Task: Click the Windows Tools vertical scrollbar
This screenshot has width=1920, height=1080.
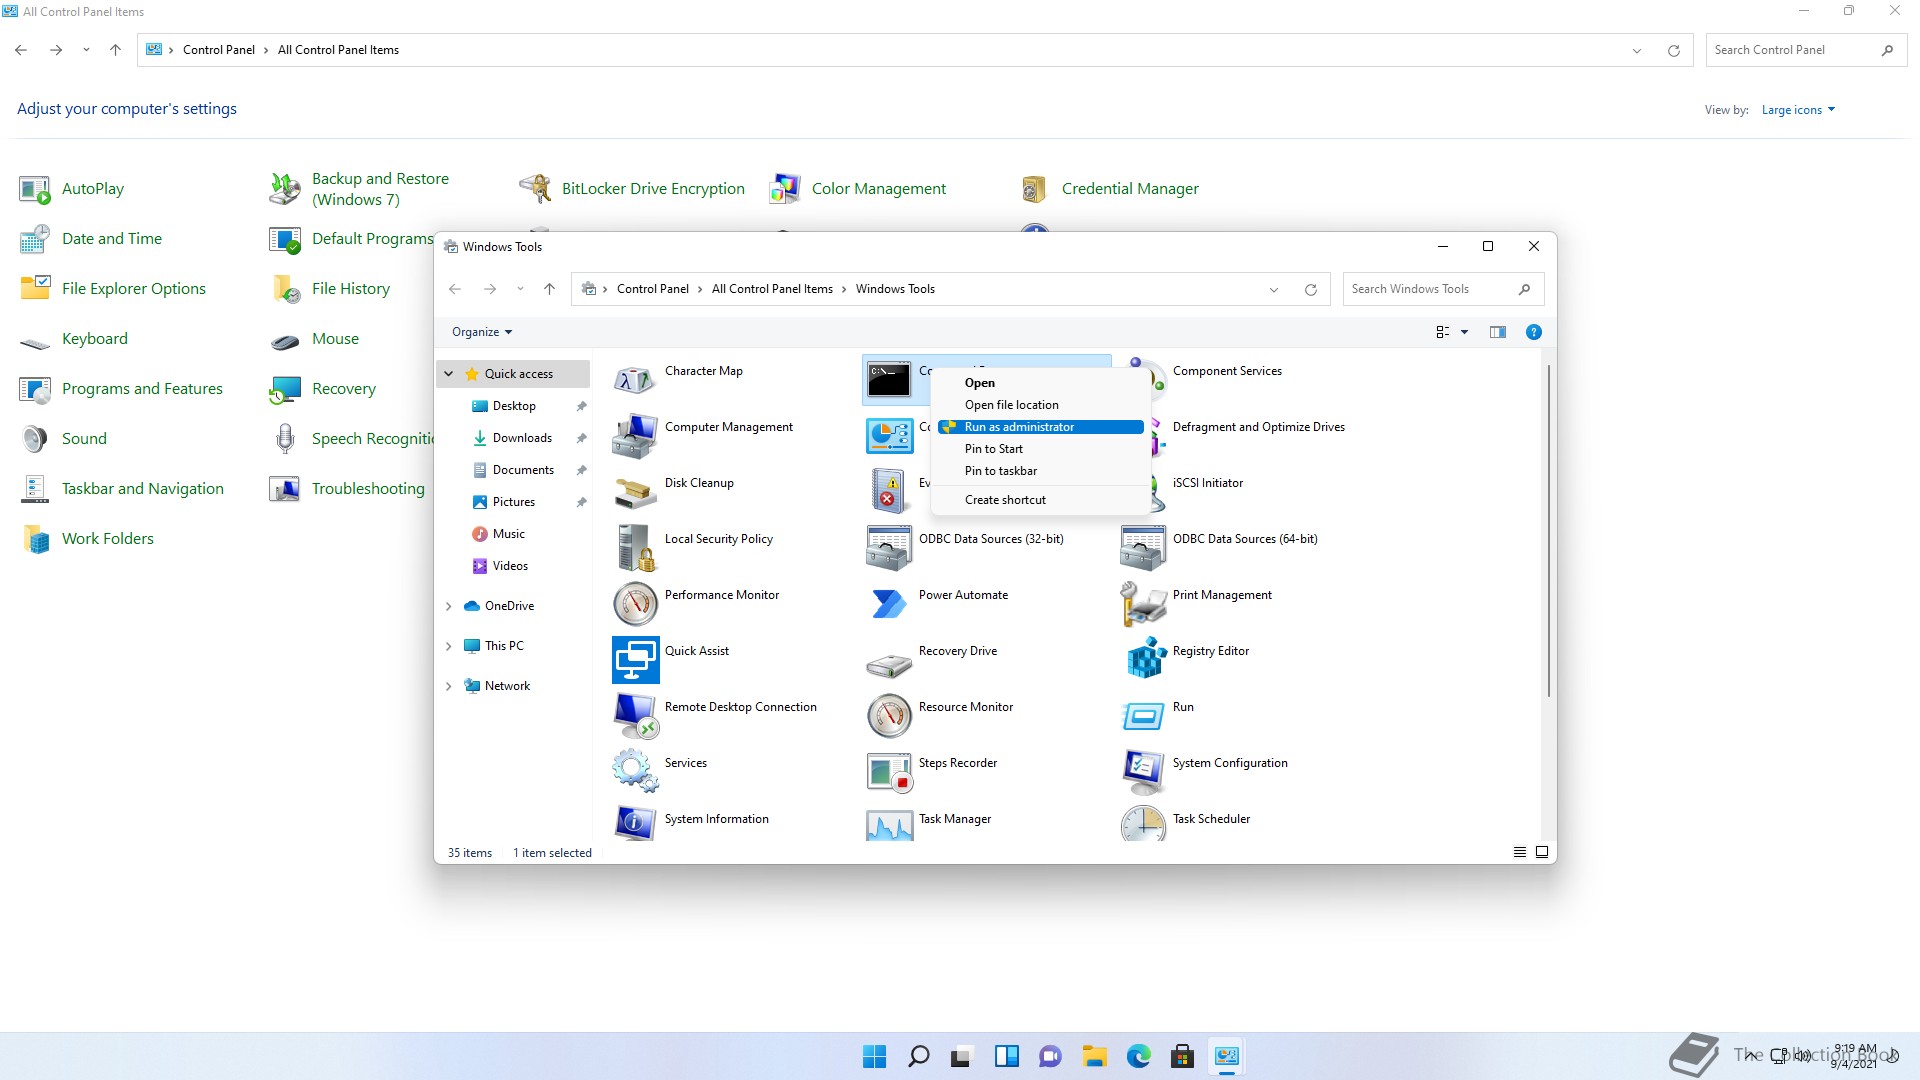Action: coord(1549,530)
